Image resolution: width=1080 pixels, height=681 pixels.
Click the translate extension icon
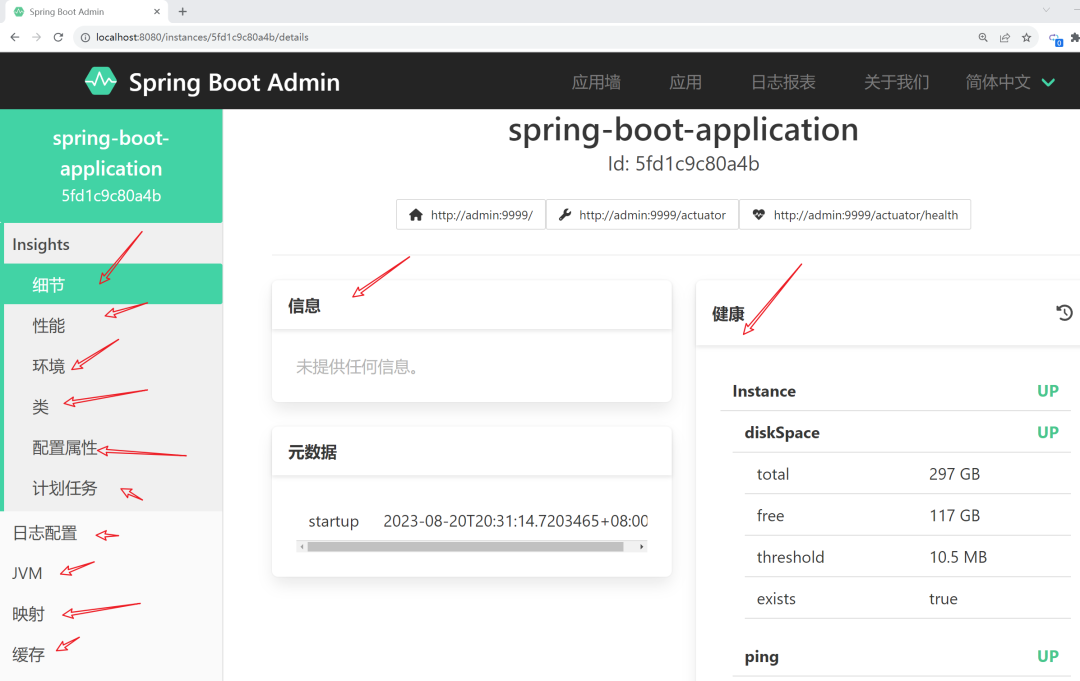[1055, 39]
